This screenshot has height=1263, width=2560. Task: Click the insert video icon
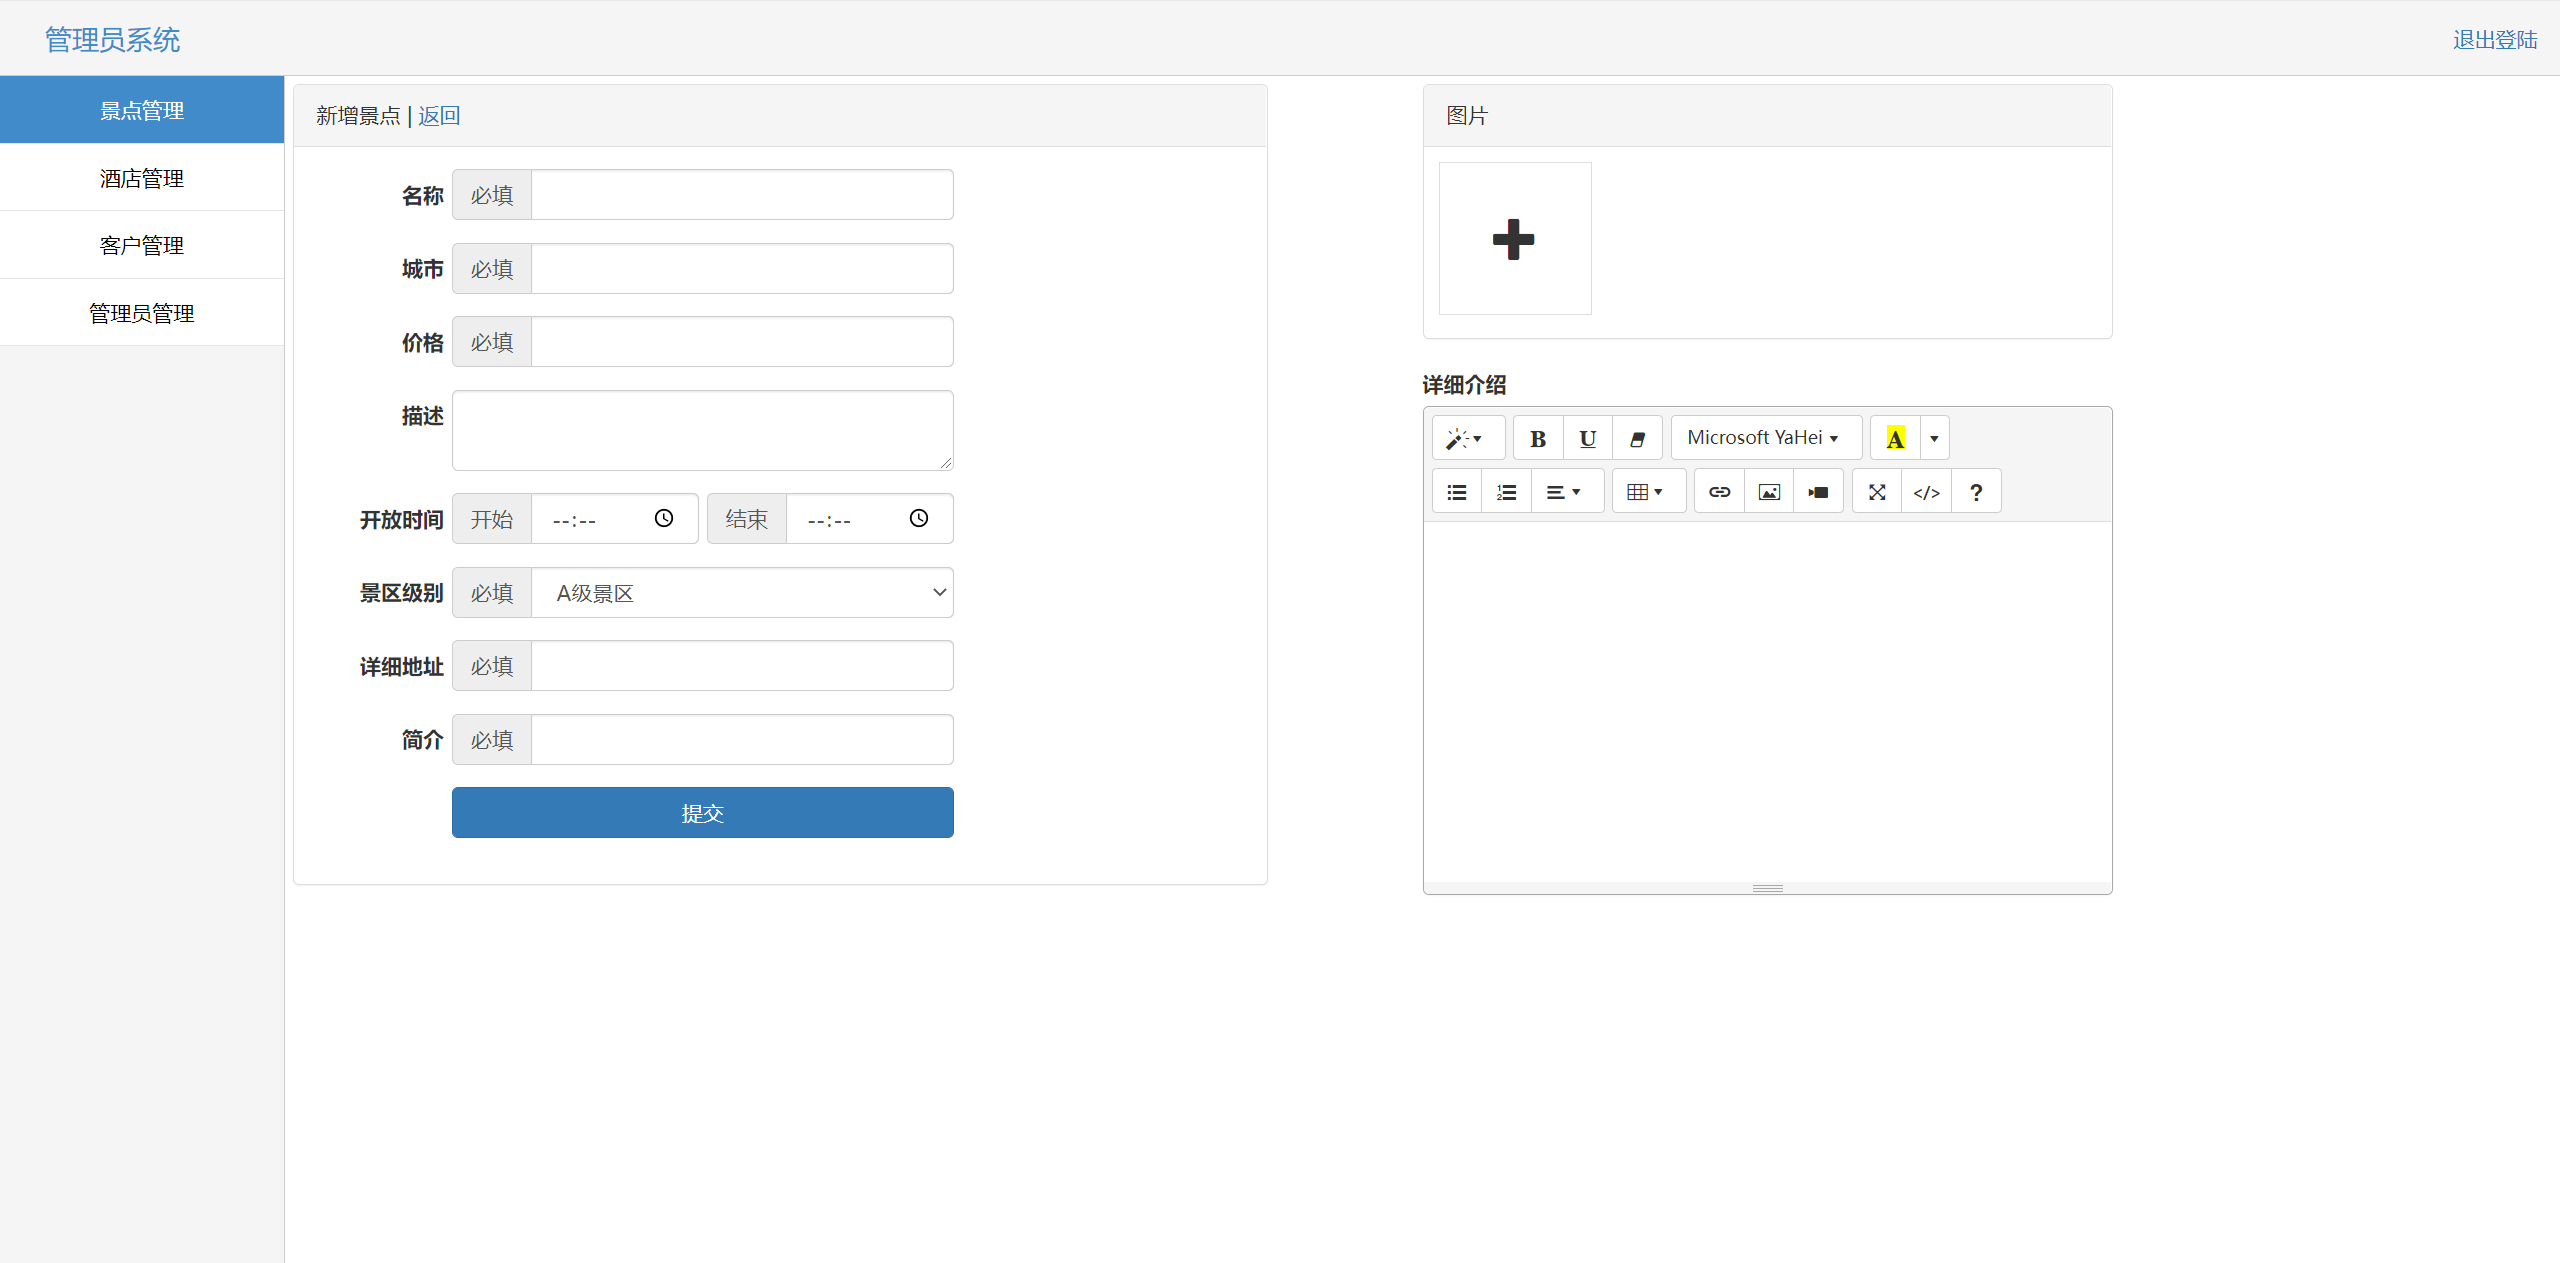pyautogui.click(x=1818, y=492)
